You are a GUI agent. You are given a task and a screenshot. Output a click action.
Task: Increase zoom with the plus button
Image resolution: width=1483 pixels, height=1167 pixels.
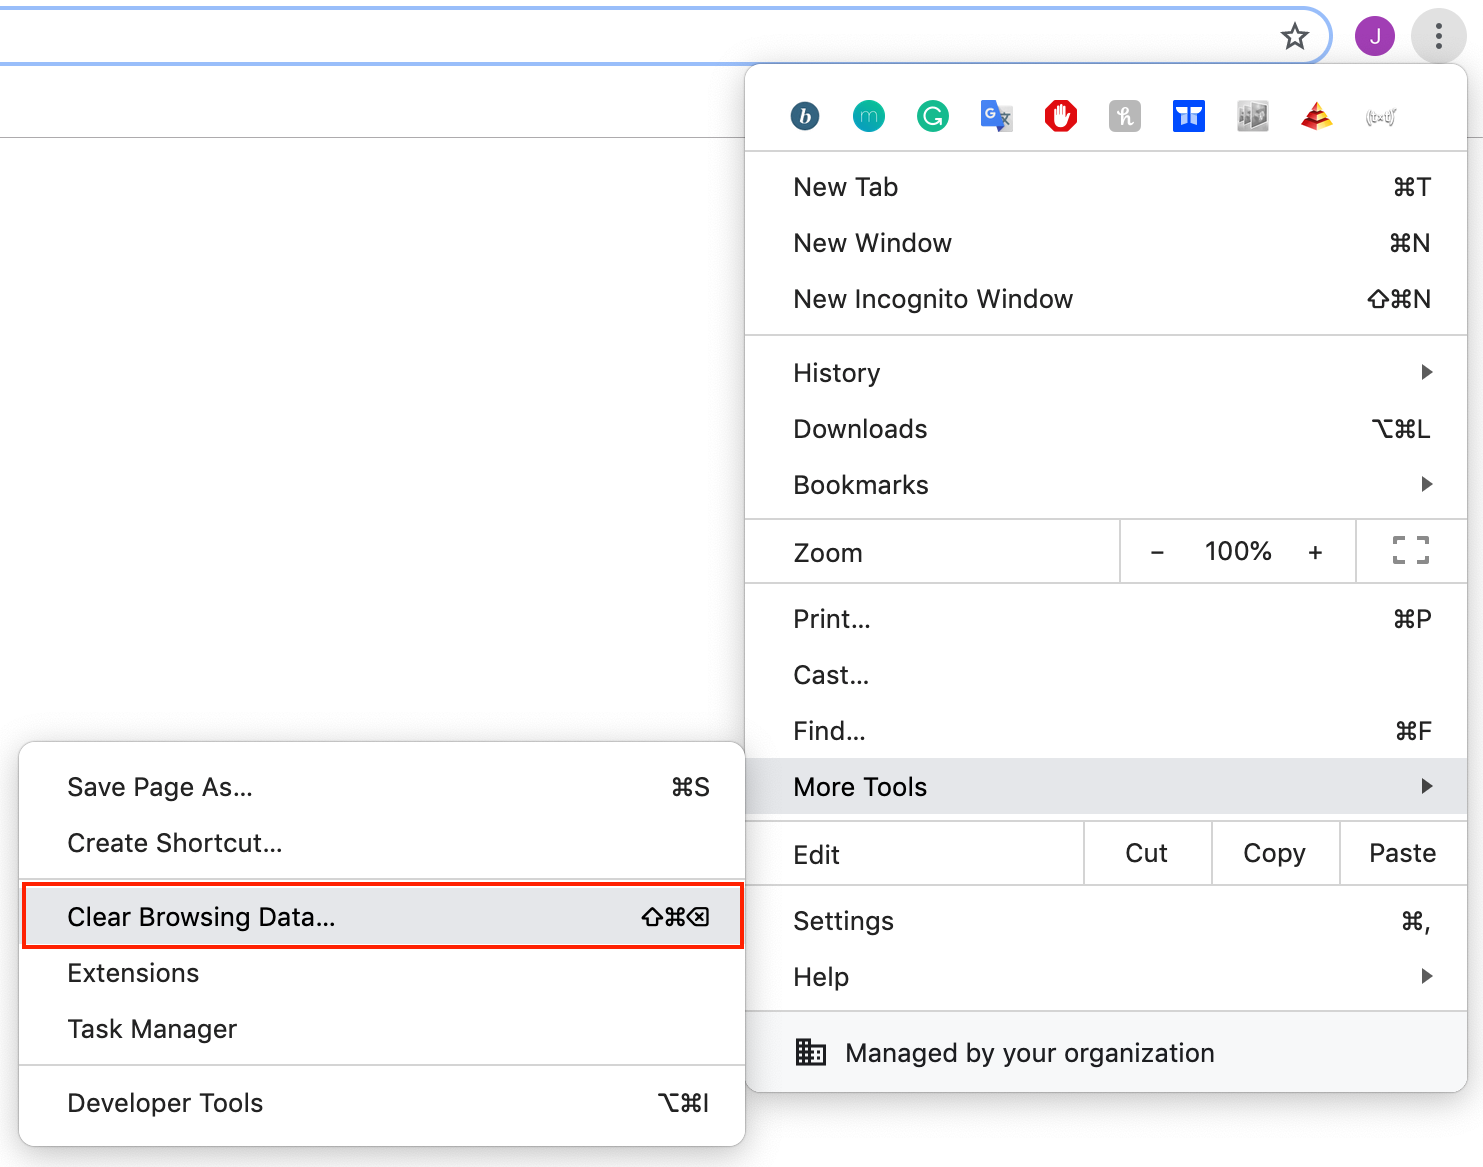[x=1315, y=552]
